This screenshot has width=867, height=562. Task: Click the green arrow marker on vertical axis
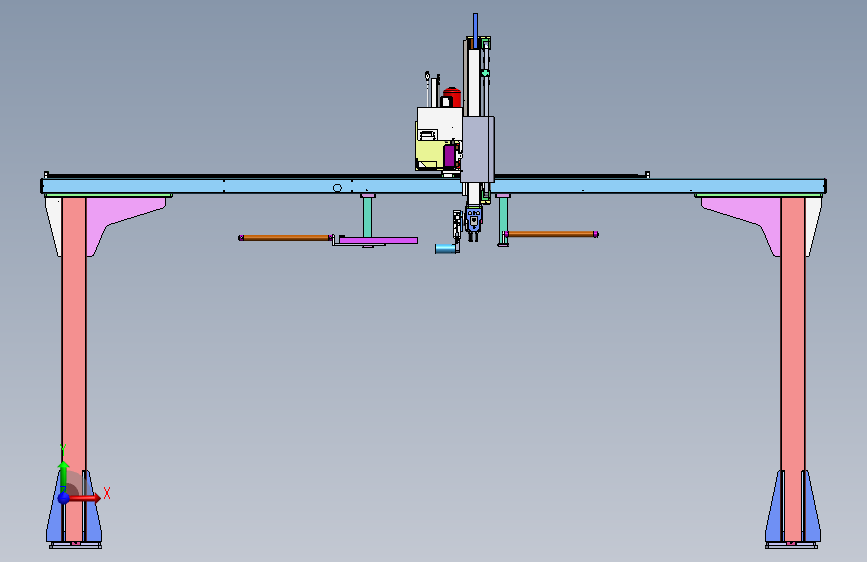click(485, 73)
